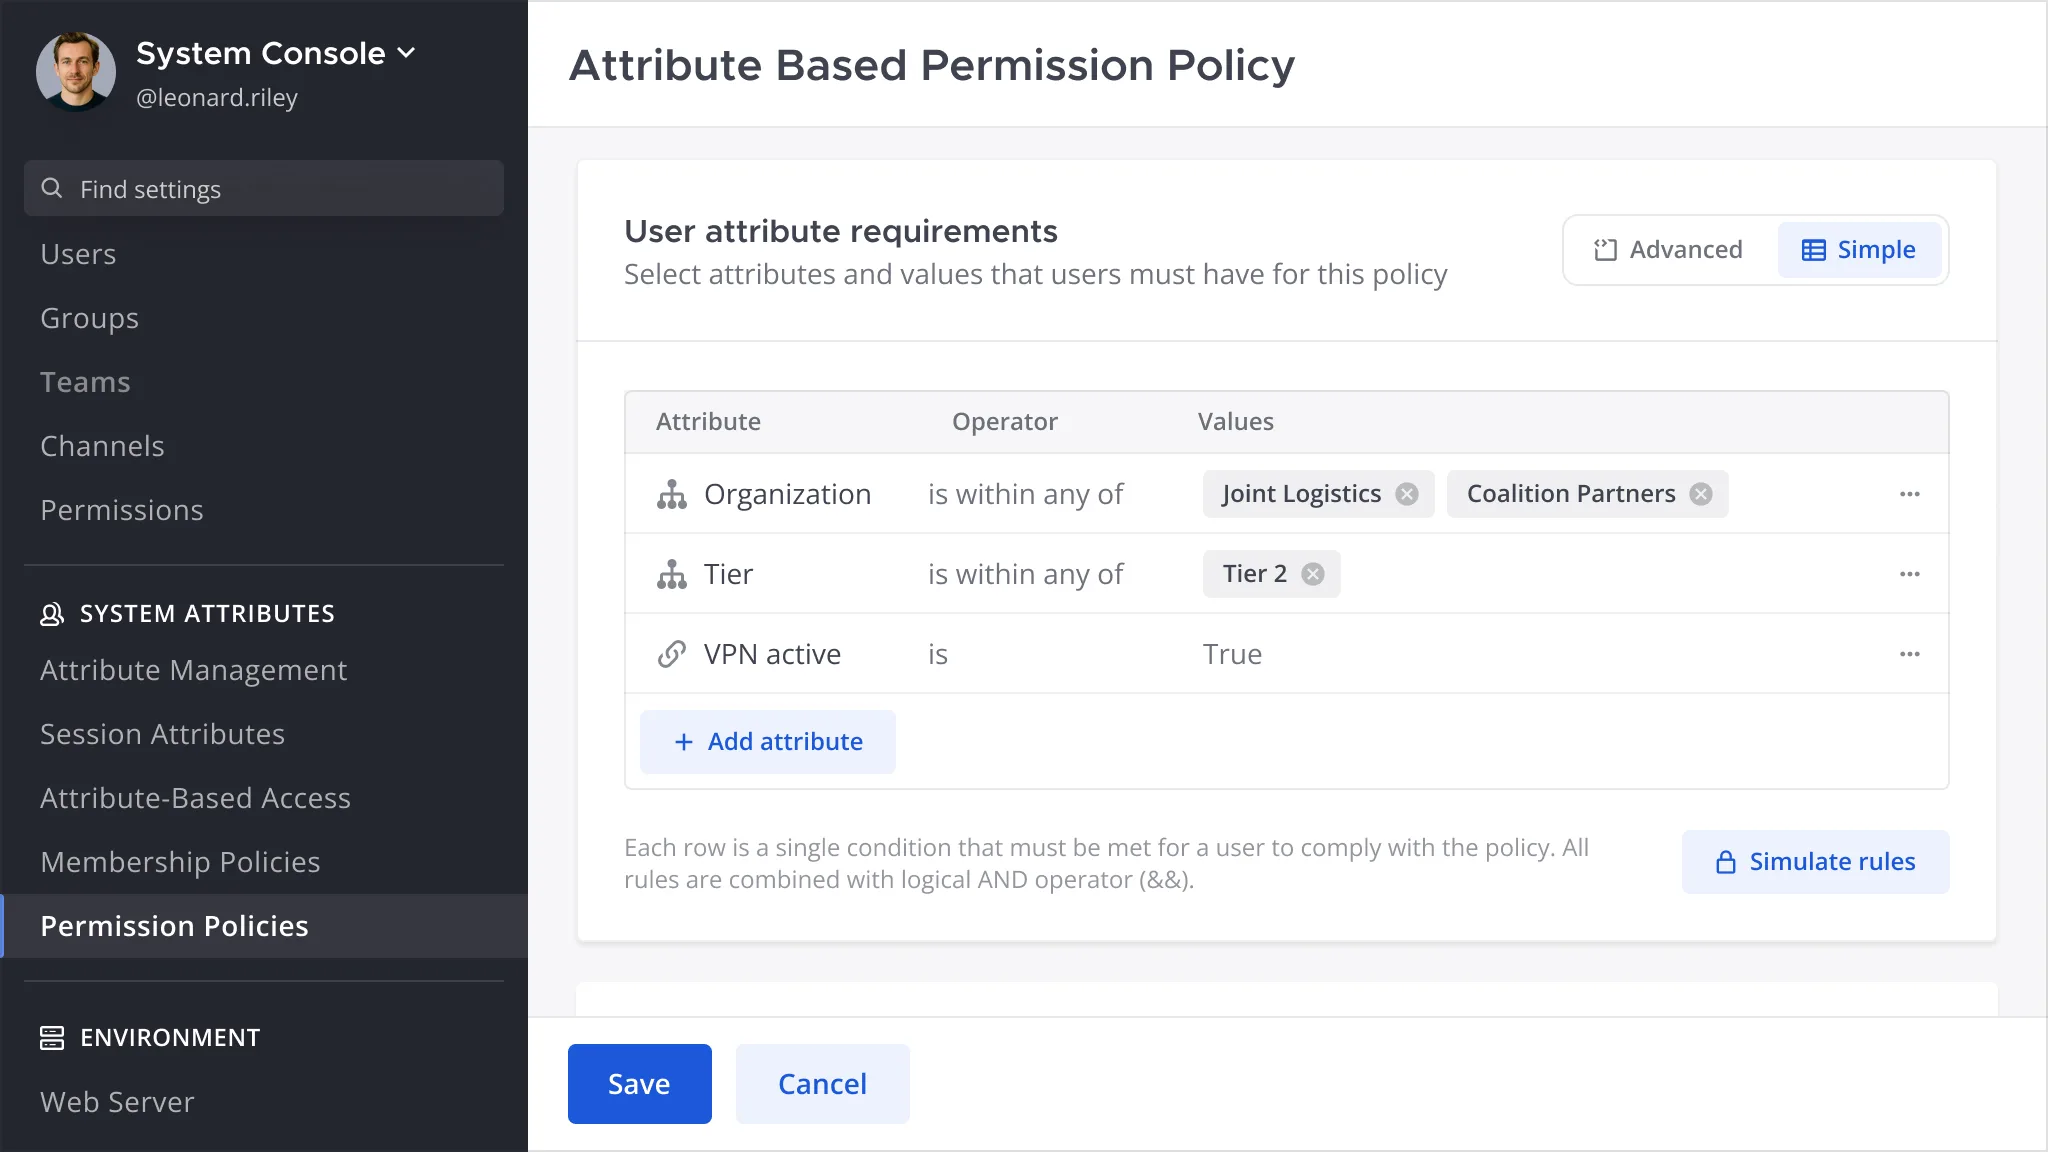2048x1152 pixels.
Task: Switch to Advanced editor mode
Action: pyautogui.click(x=1668, y=250)
